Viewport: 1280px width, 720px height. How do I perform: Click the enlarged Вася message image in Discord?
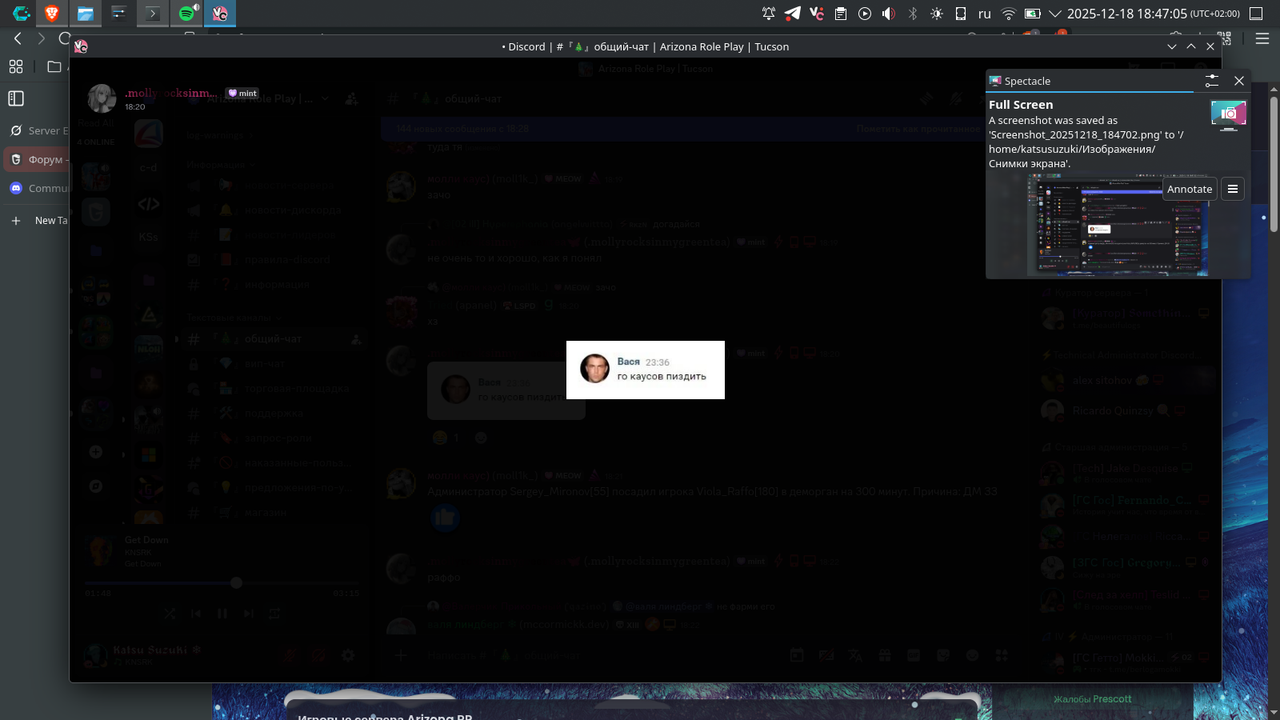click(x=645, y=370)
